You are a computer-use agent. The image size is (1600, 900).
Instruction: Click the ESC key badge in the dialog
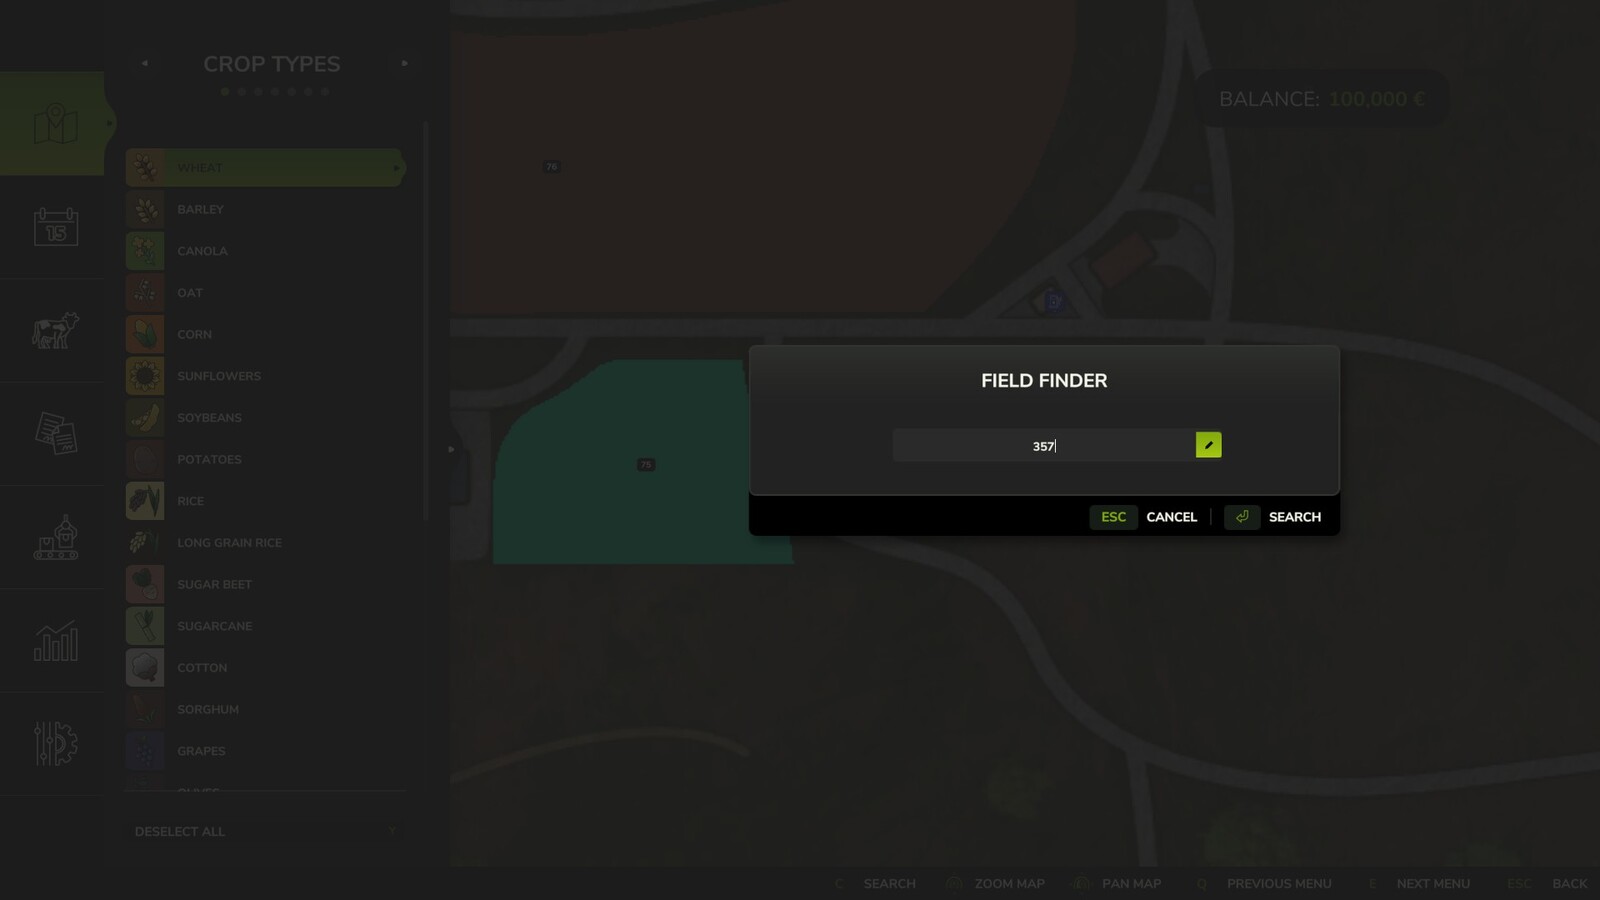[x=1113, y=517]
